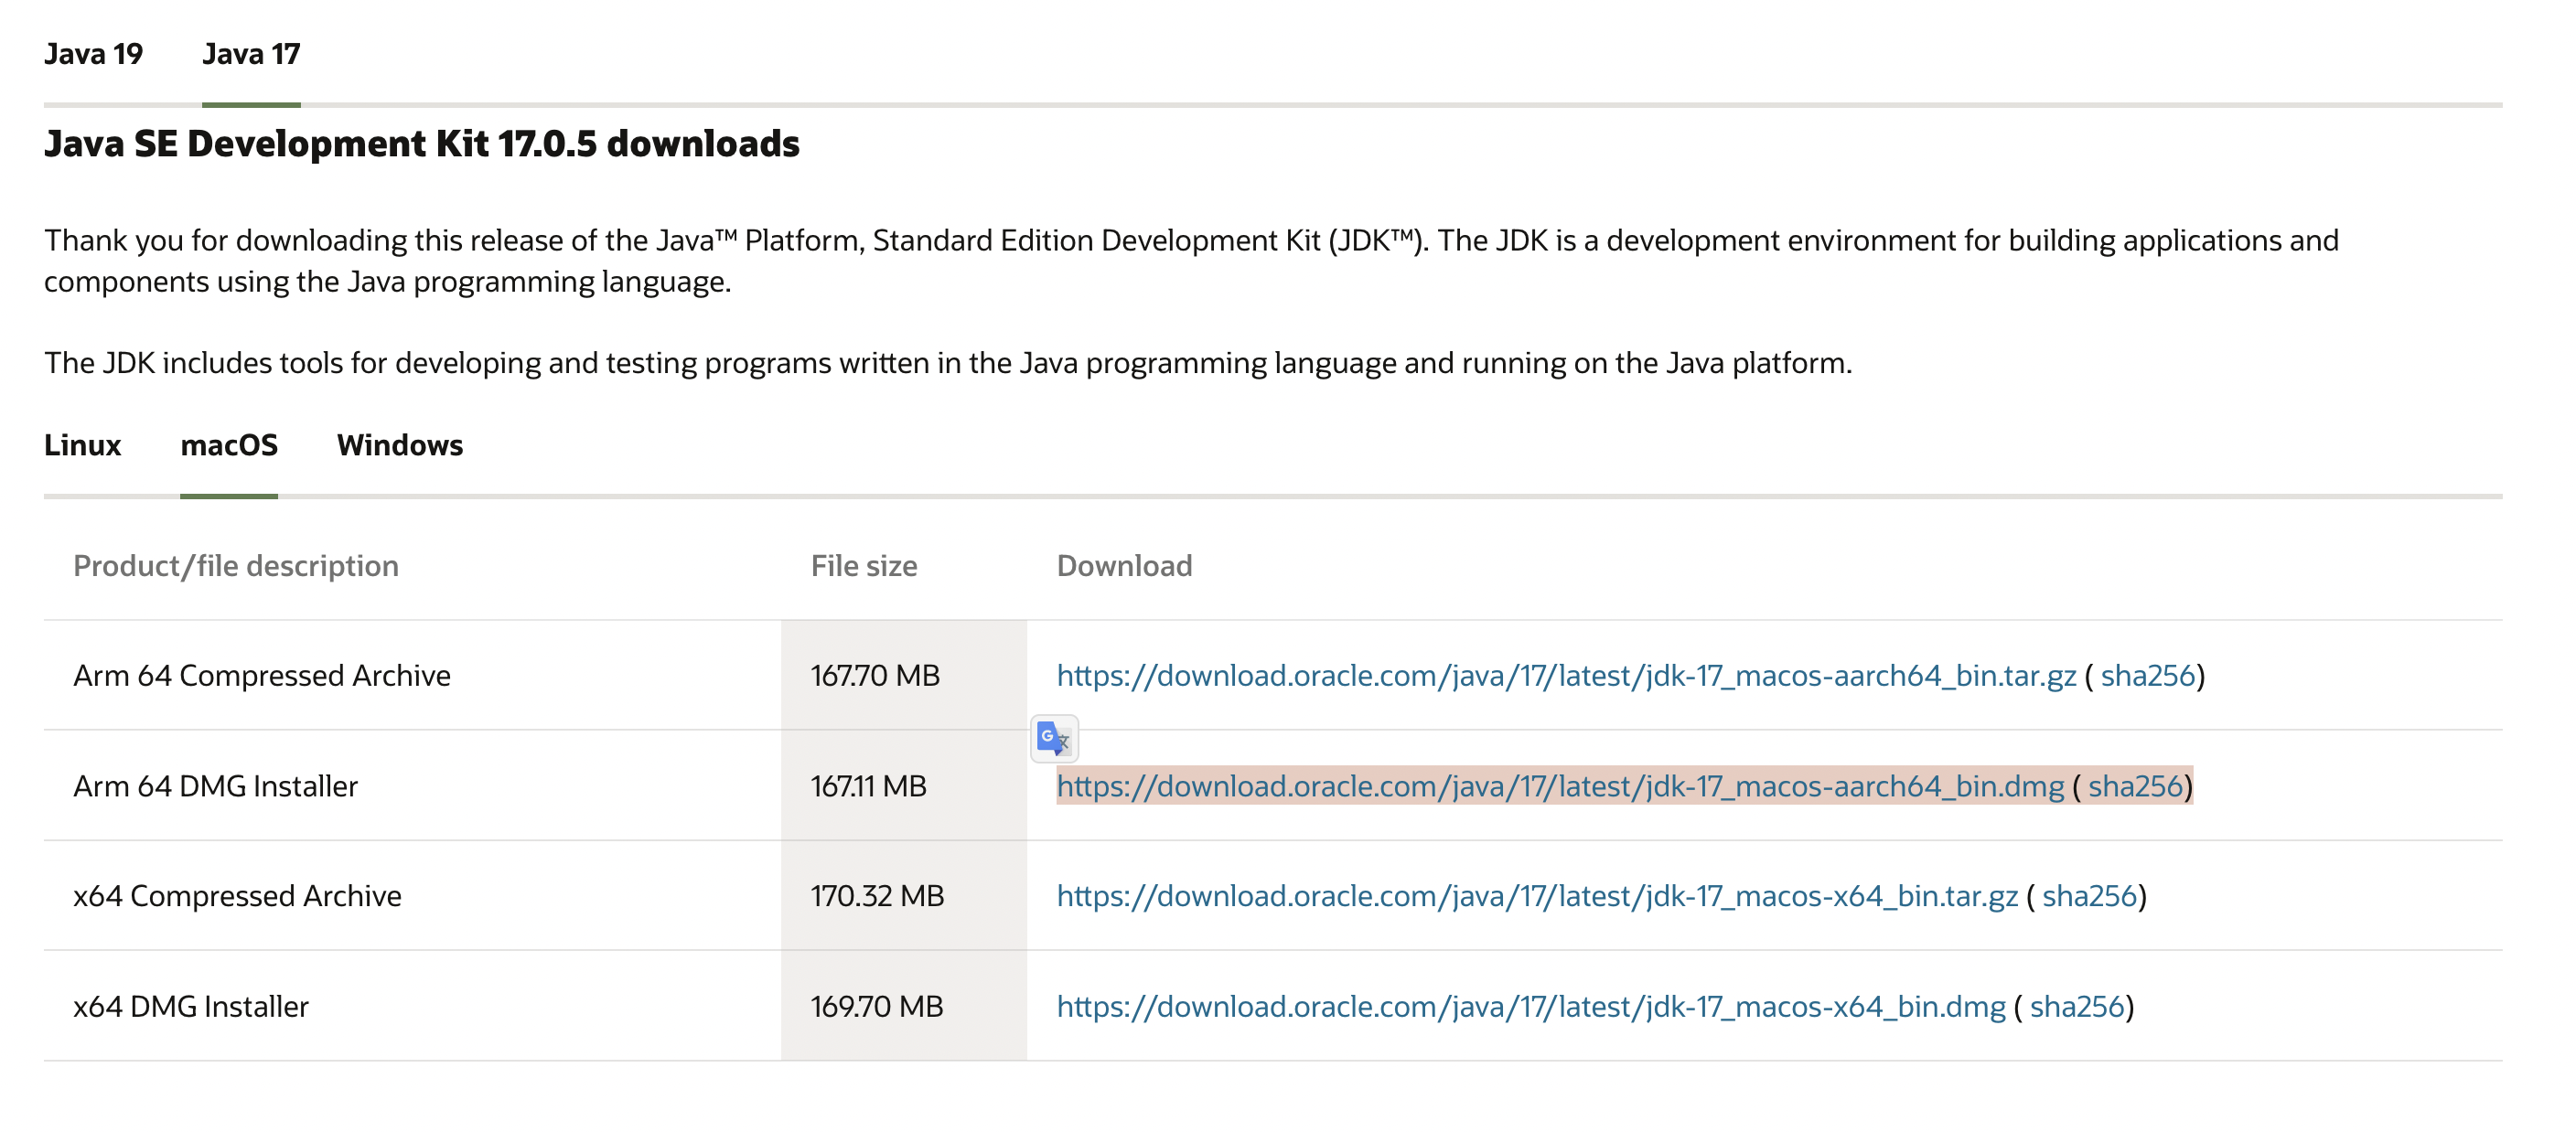Download Arm 64 compressed archive tar.gz link

tap(1565, 676)
